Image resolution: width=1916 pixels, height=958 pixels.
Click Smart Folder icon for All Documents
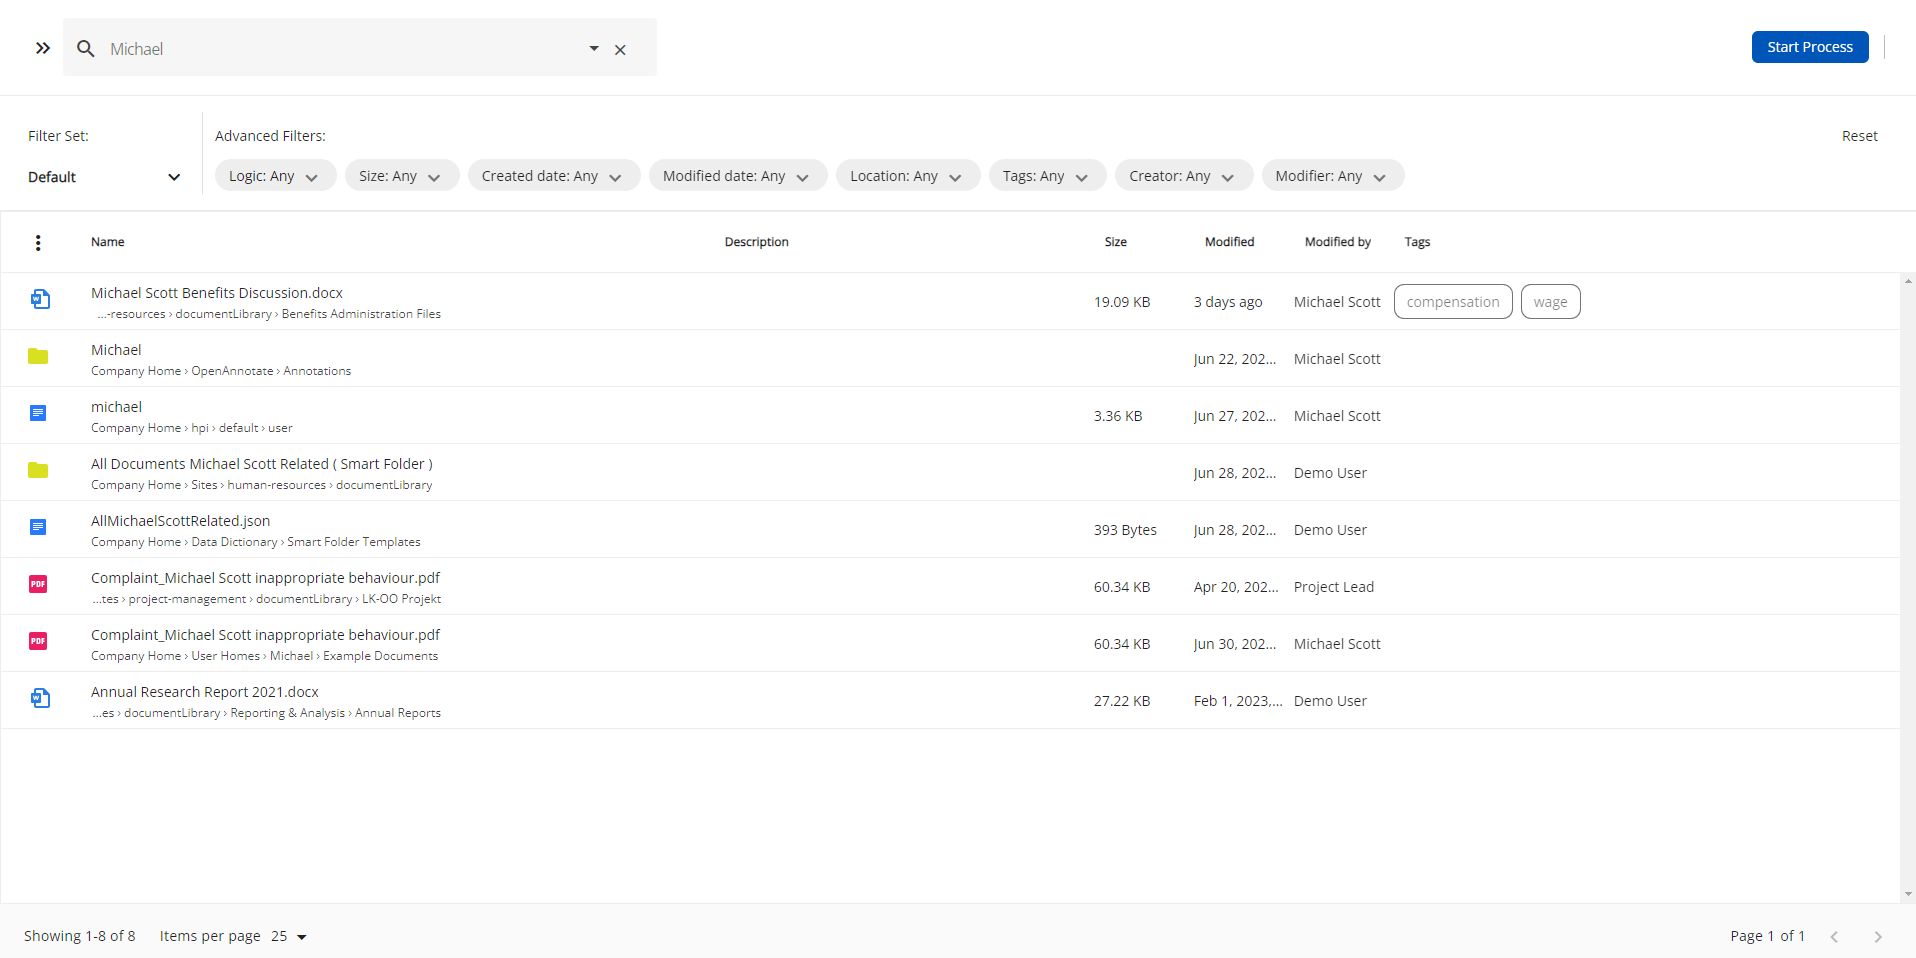tap(38, 470)
